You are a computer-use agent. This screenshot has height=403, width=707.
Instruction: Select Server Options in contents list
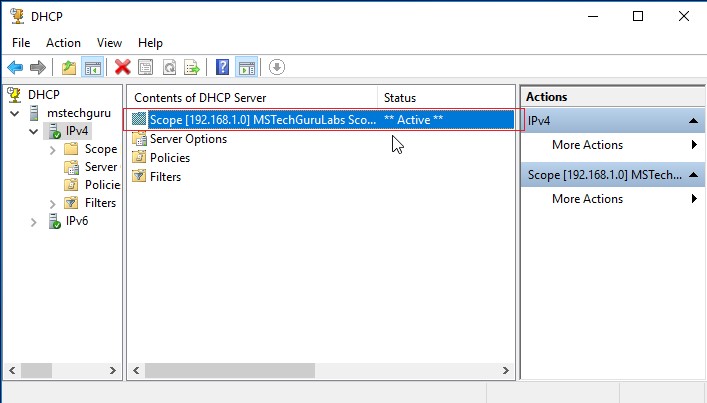(188, 139)
